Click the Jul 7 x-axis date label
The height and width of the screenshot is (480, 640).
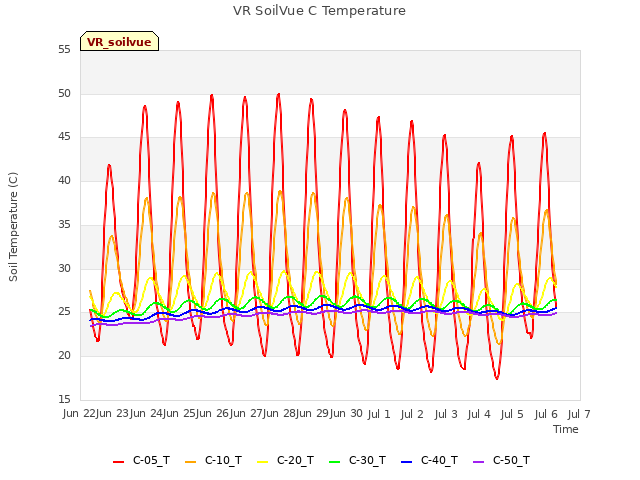tap(579, 414)
